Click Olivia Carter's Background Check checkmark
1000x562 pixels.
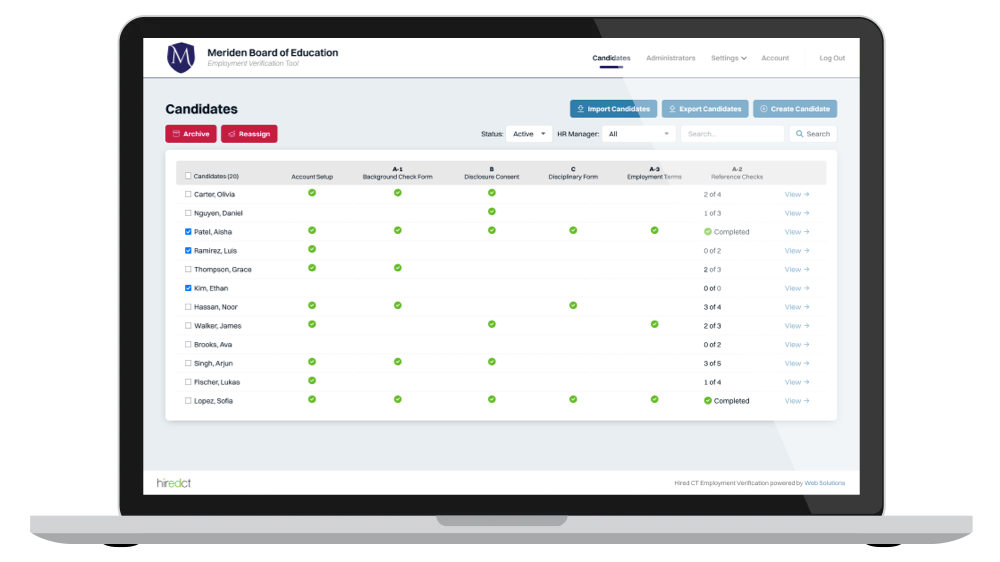click(397, 193)
